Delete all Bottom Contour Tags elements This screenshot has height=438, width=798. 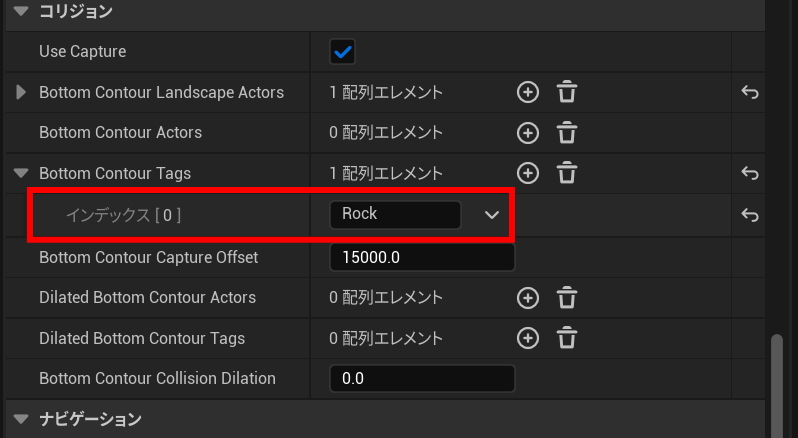(x=567, y=173)
